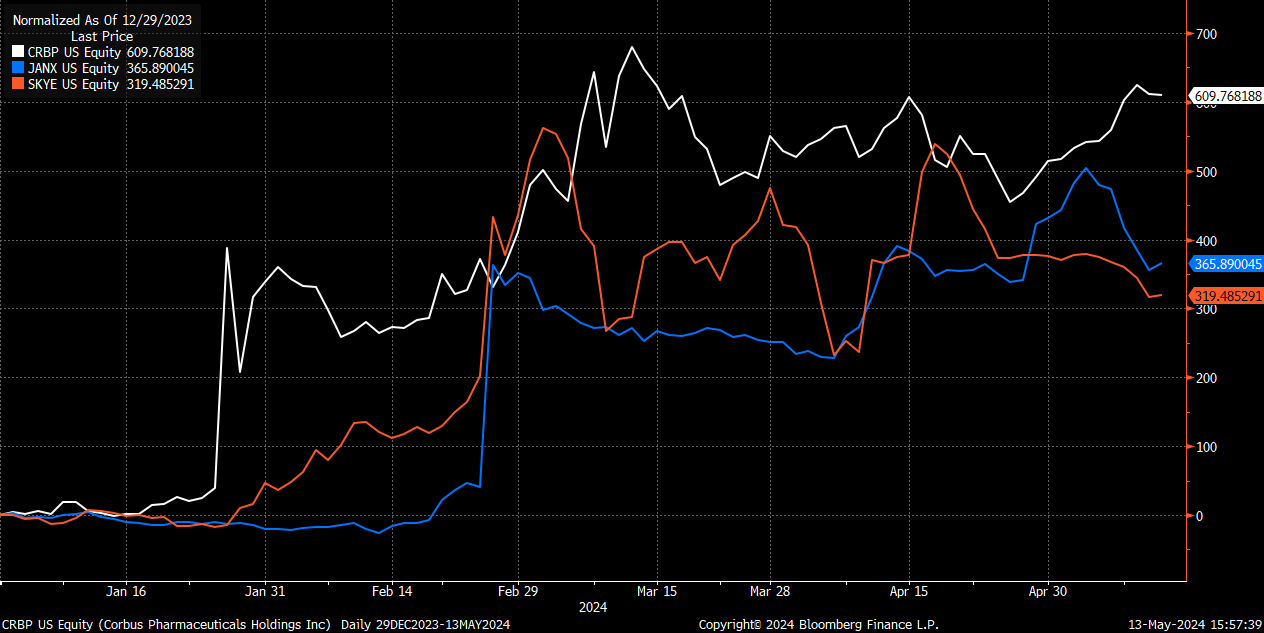Click the Feb 14 date axis label

click(393, 591)
